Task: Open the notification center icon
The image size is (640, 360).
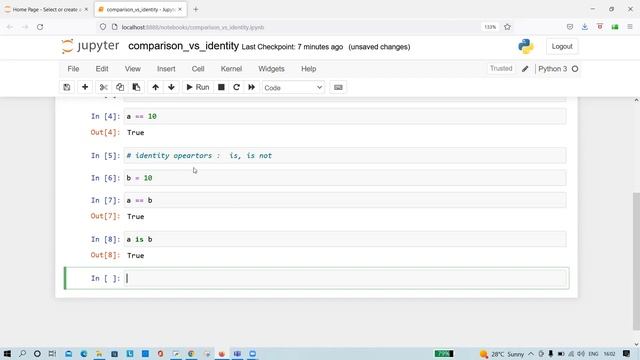Action: 627,353
